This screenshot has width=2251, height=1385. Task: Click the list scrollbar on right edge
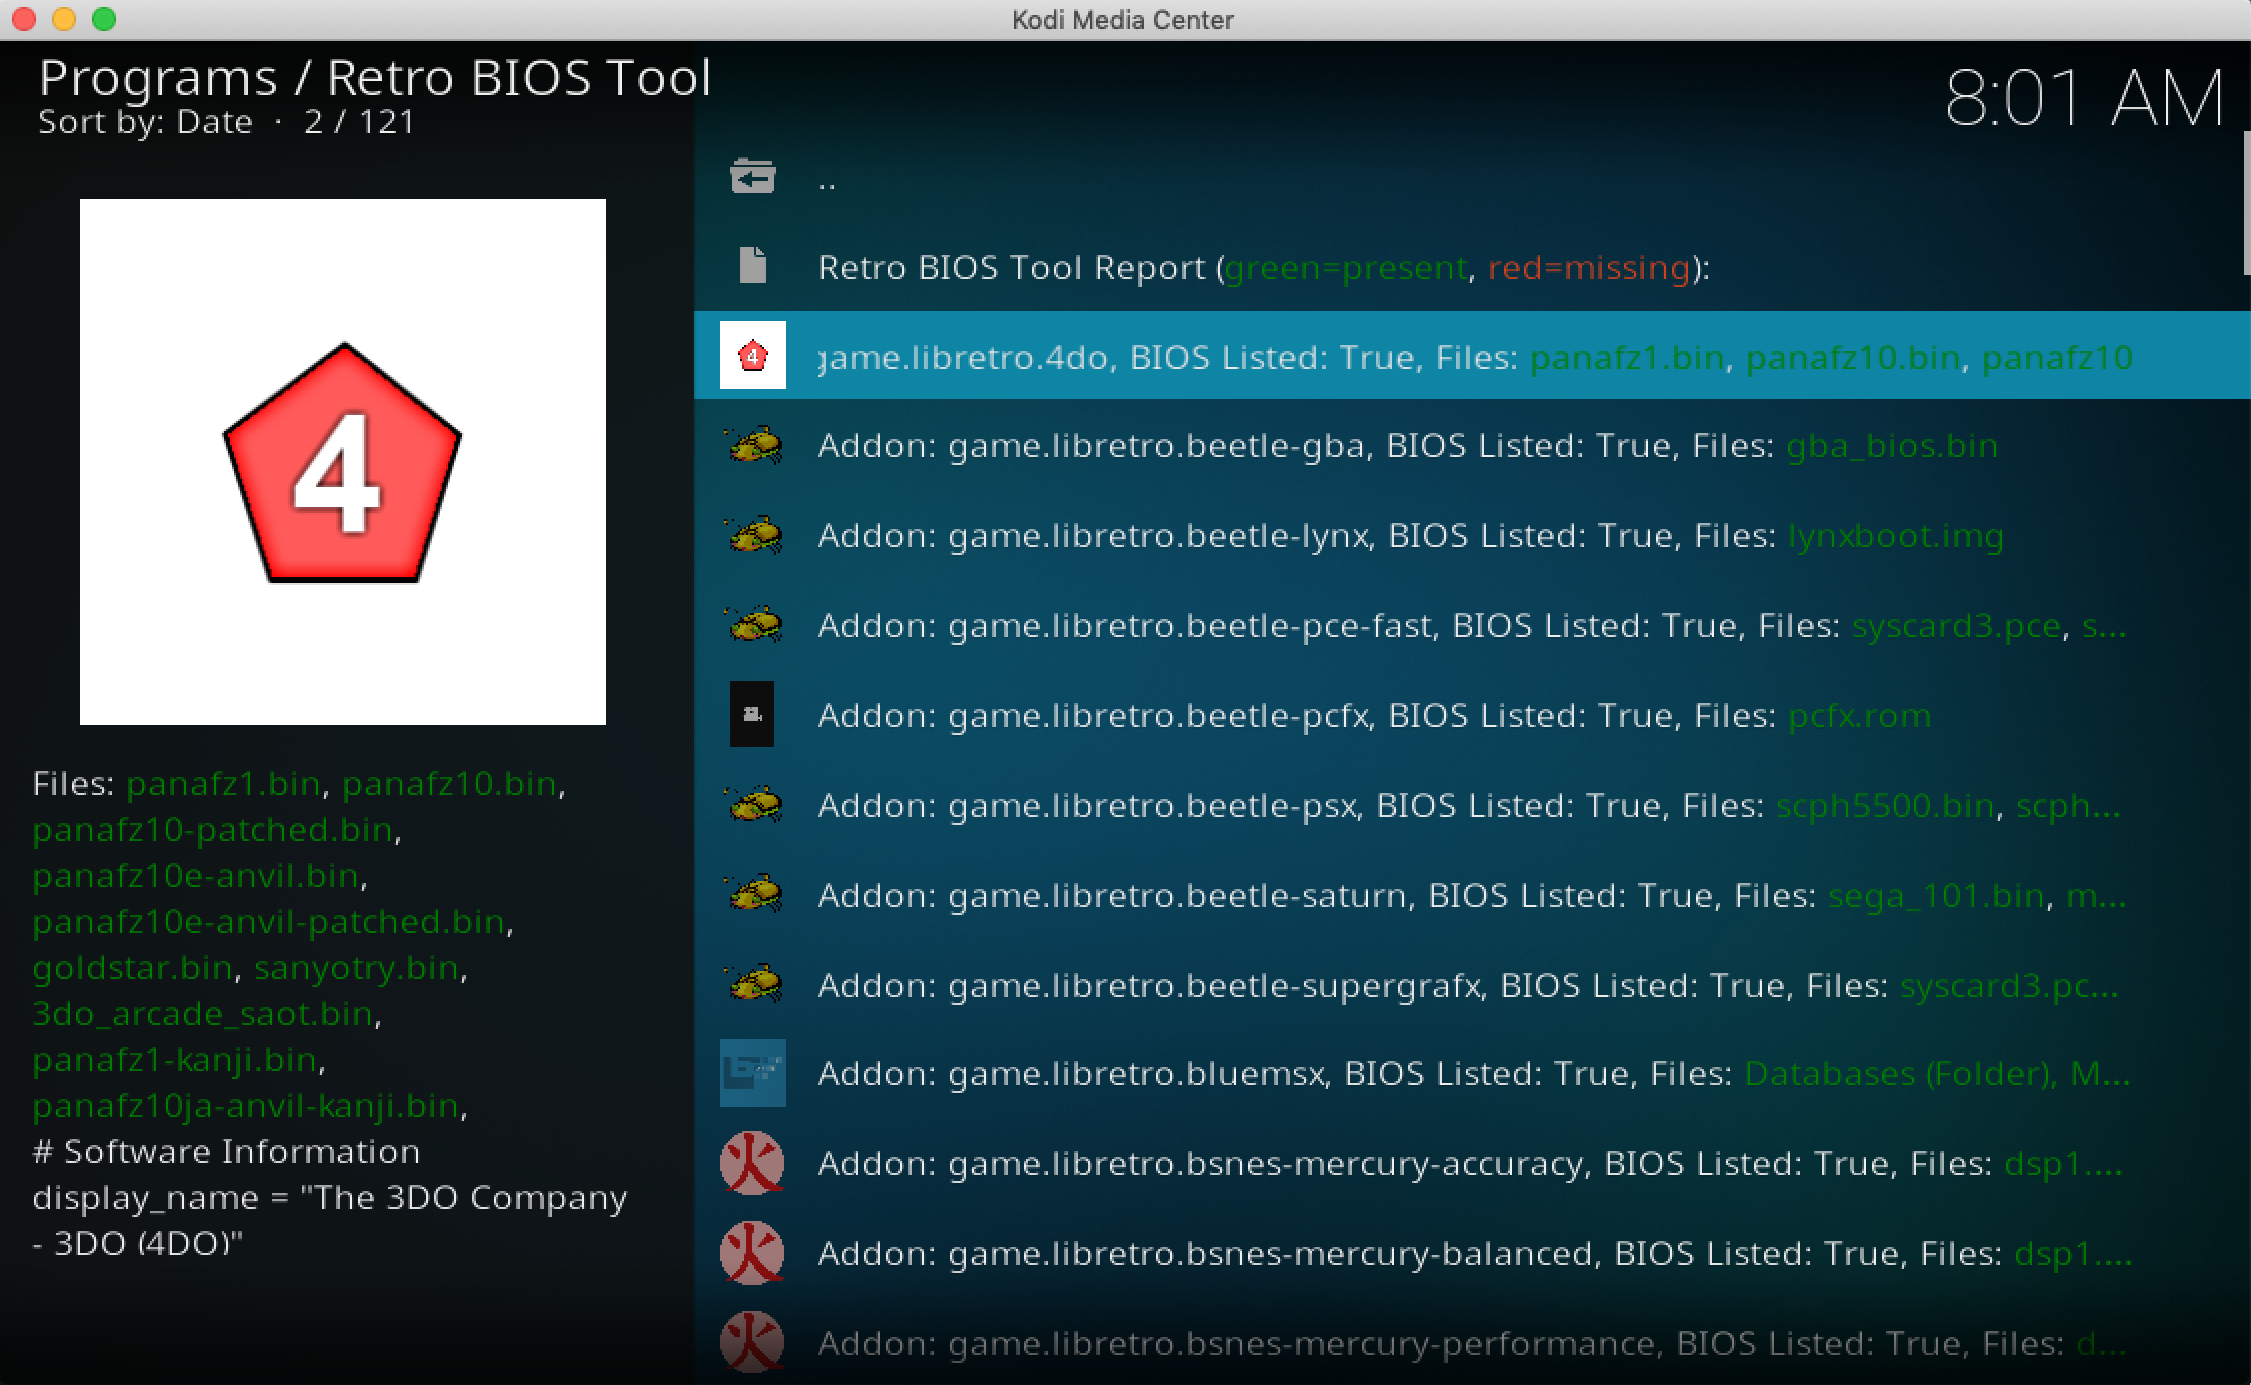[x=2245, y=205]
